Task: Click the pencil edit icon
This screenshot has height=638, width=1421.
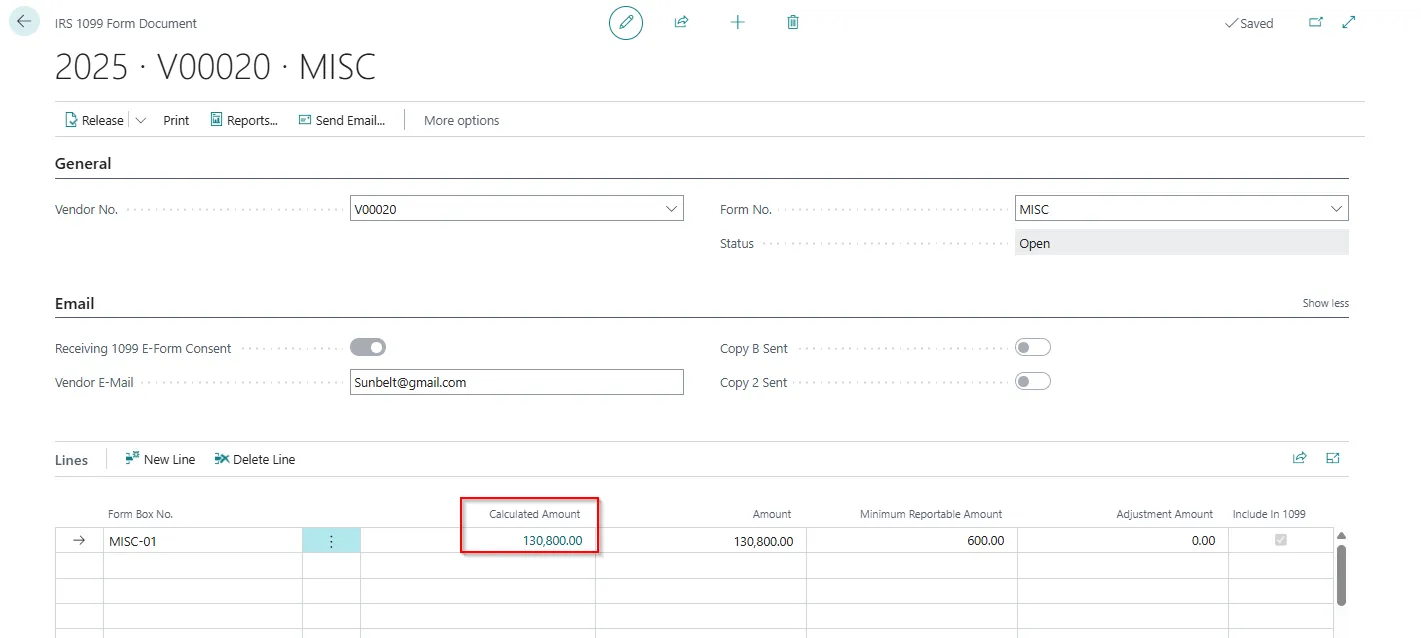Action: click(x=626, y=22)
